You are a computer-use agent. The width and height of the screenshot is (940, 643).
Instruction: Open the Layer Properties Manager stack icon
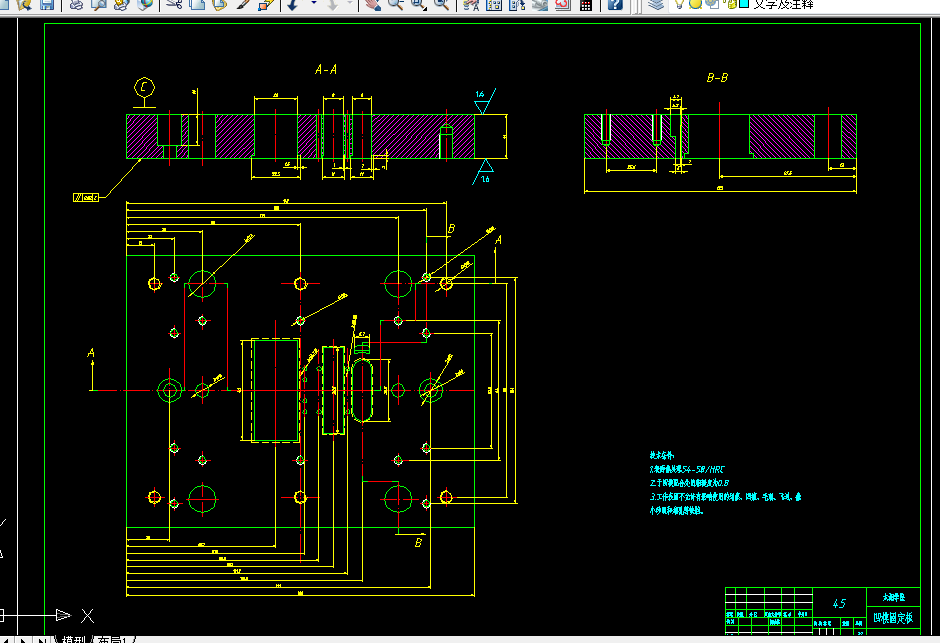coord(656,4)
